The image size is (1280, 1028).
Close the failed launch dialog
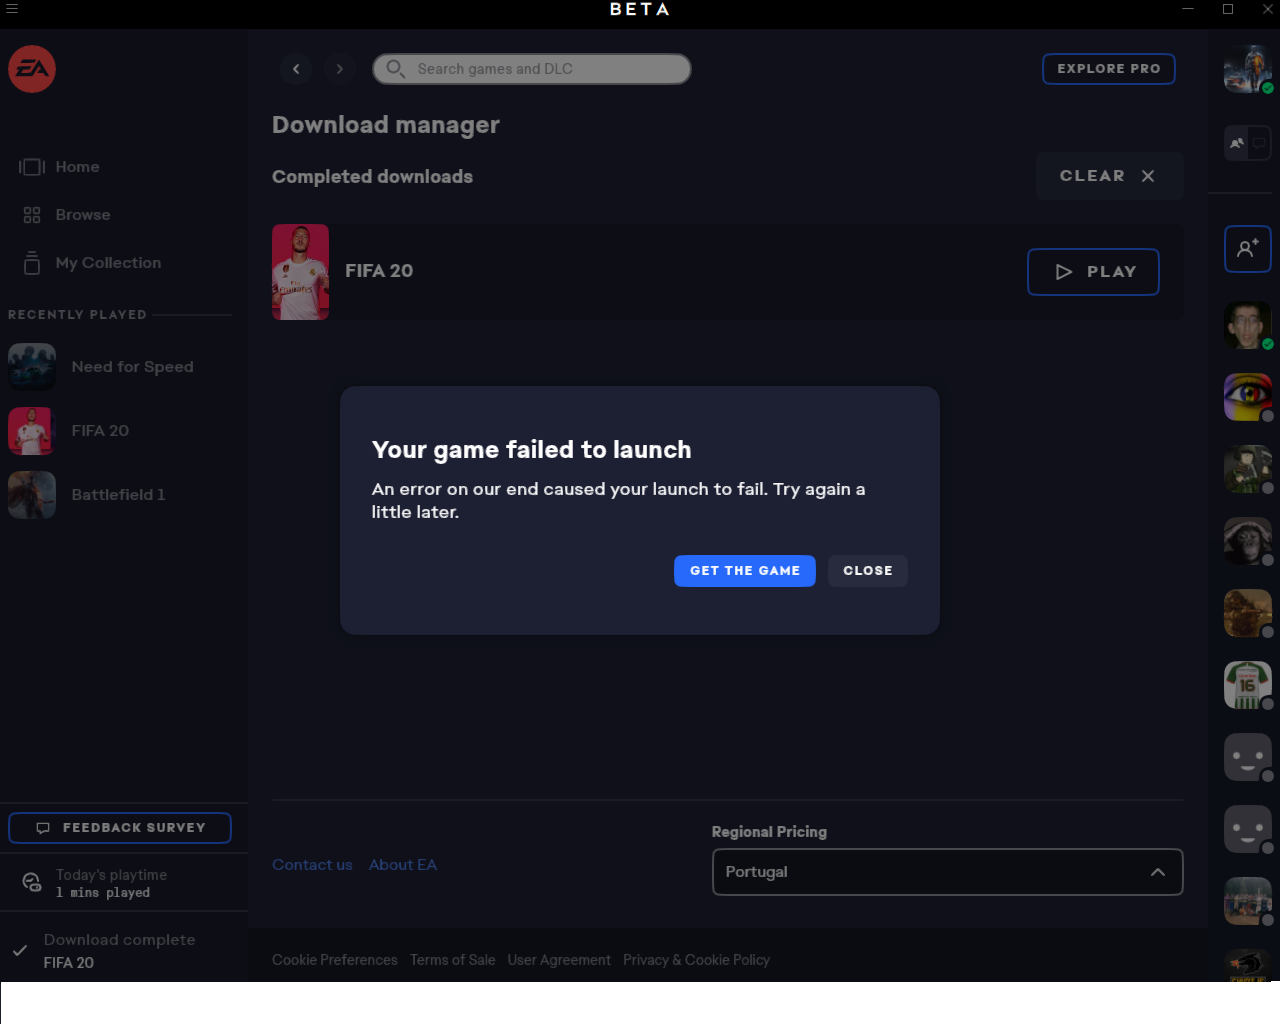tap(867, 571)
